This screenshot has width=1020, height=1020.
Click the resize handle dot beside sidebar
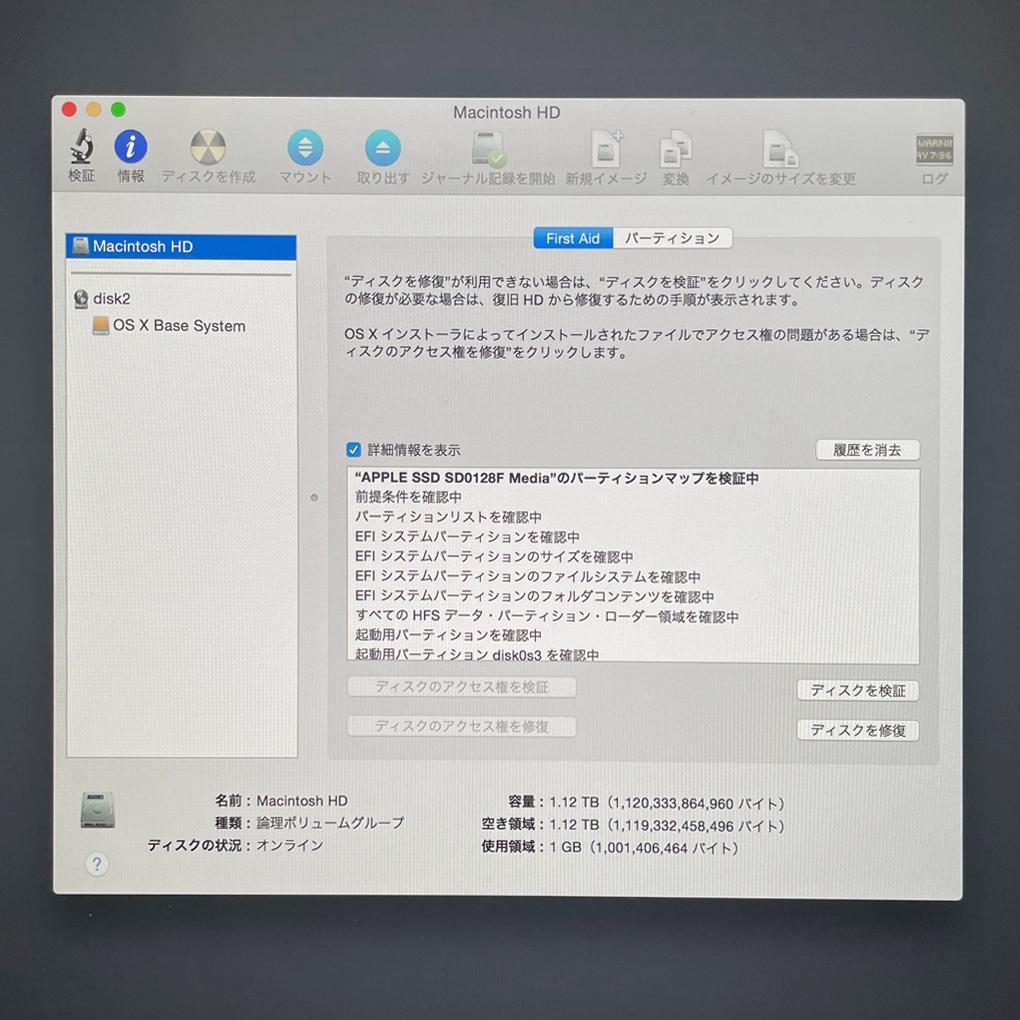(314, 498)
